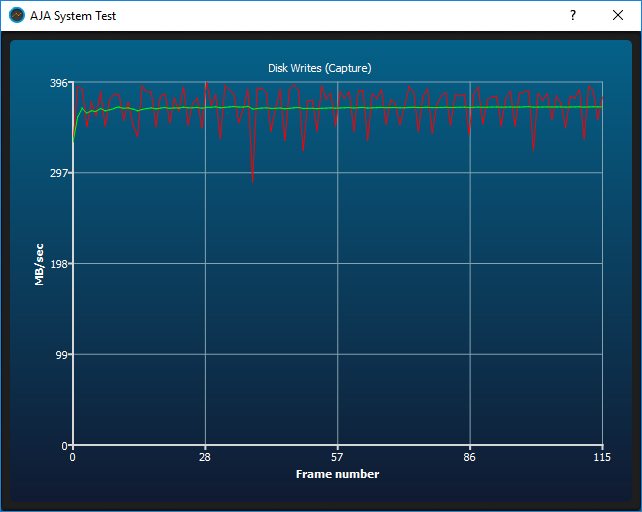Screen dimensions: 642x512
Task: Open help with the question mark button
Action: [573, 15]
